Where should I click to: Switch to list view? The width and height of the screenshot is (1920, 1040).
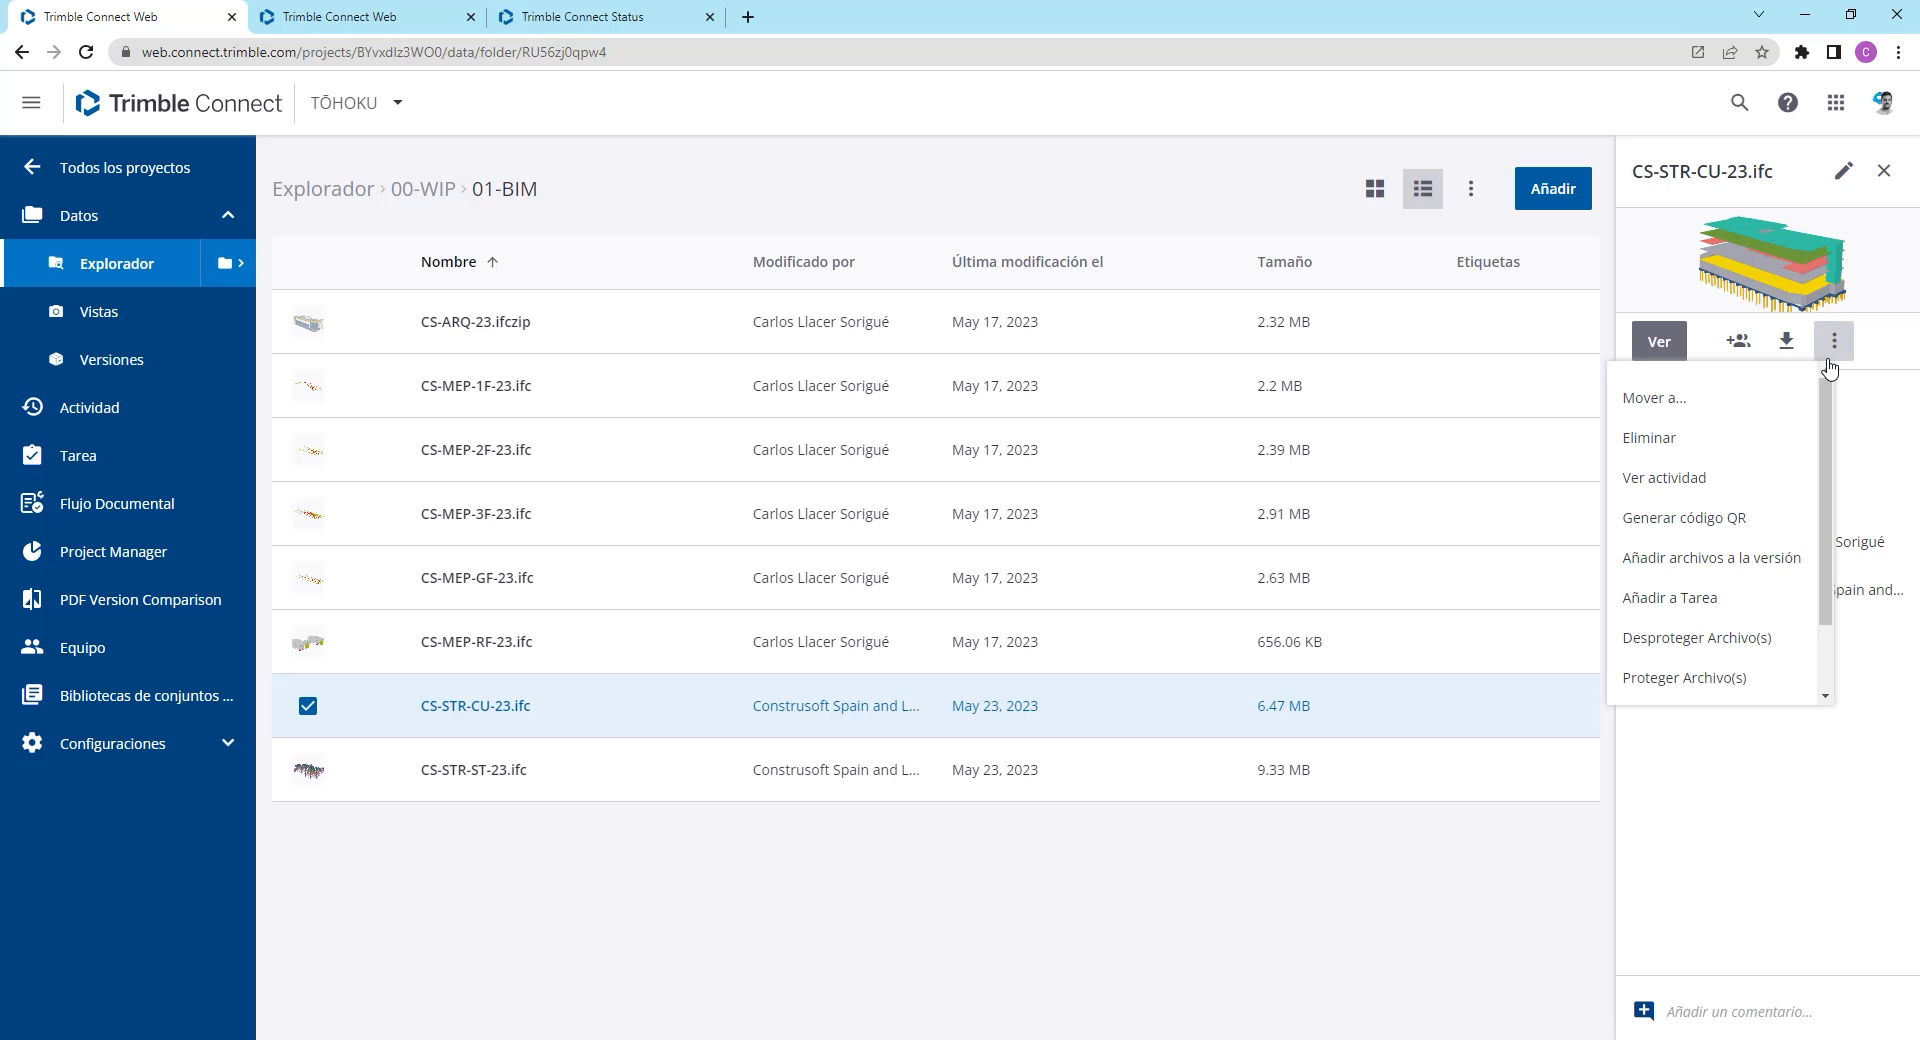coord(1423,189)
